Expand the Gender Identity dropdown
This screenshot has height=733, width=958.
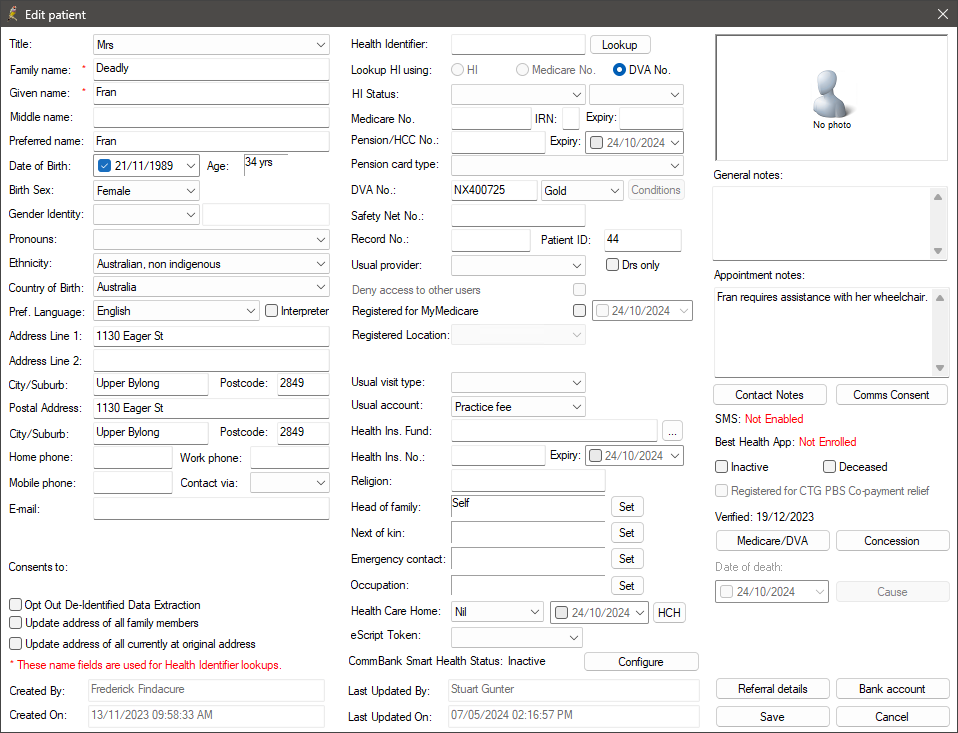tap(147, 214)
